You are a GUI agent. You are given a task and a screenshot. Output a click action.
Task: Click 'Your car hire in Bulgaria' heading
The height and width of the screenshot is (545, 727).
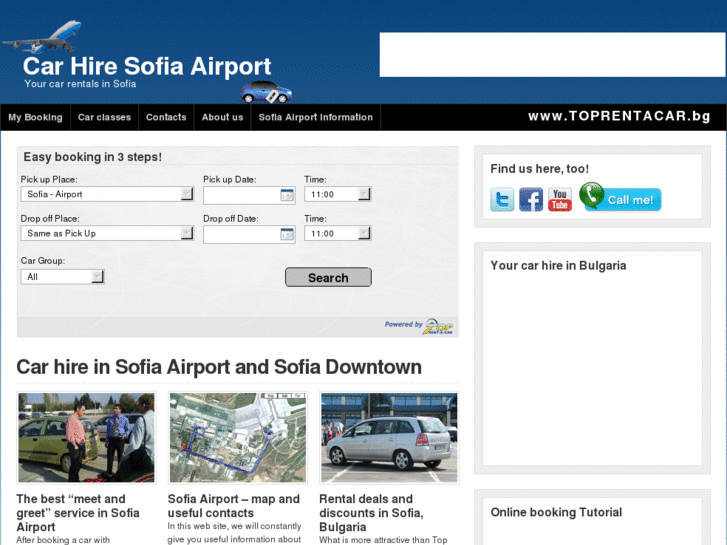pyautogui.click(x=558, y=265)
